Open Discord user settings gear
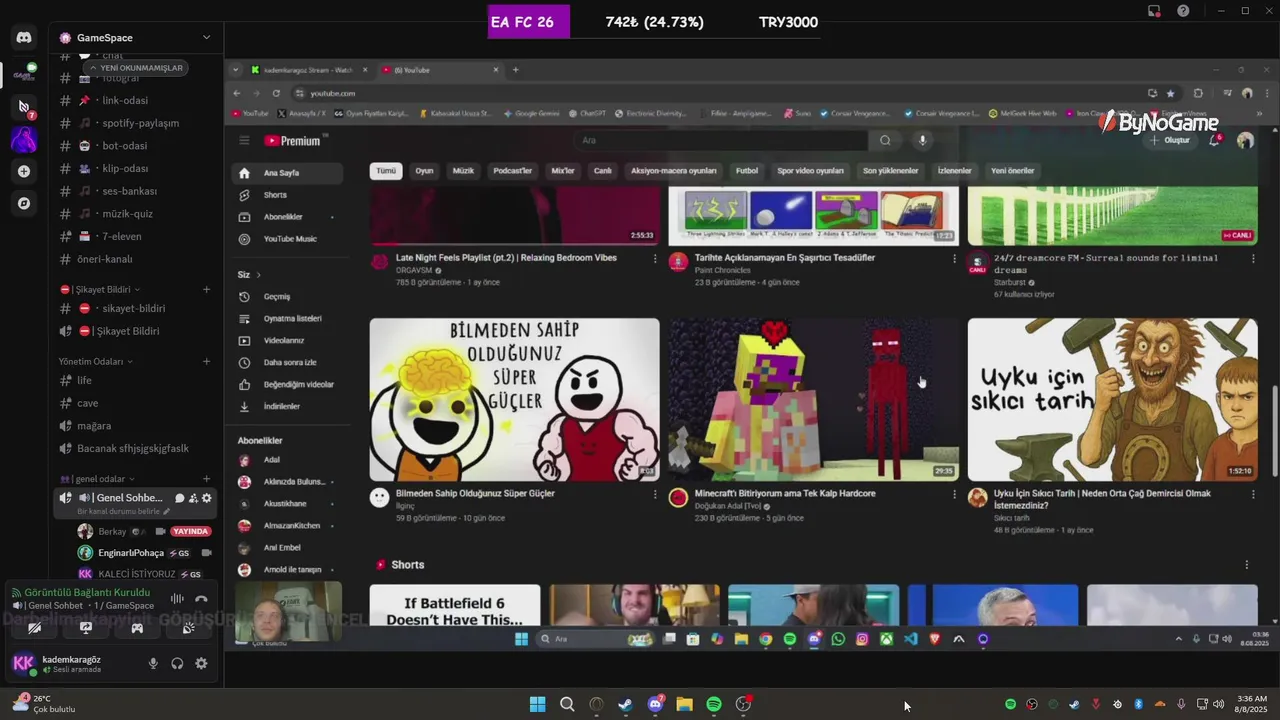Viewport: 1280px width, 720px height. coord(201,663)
